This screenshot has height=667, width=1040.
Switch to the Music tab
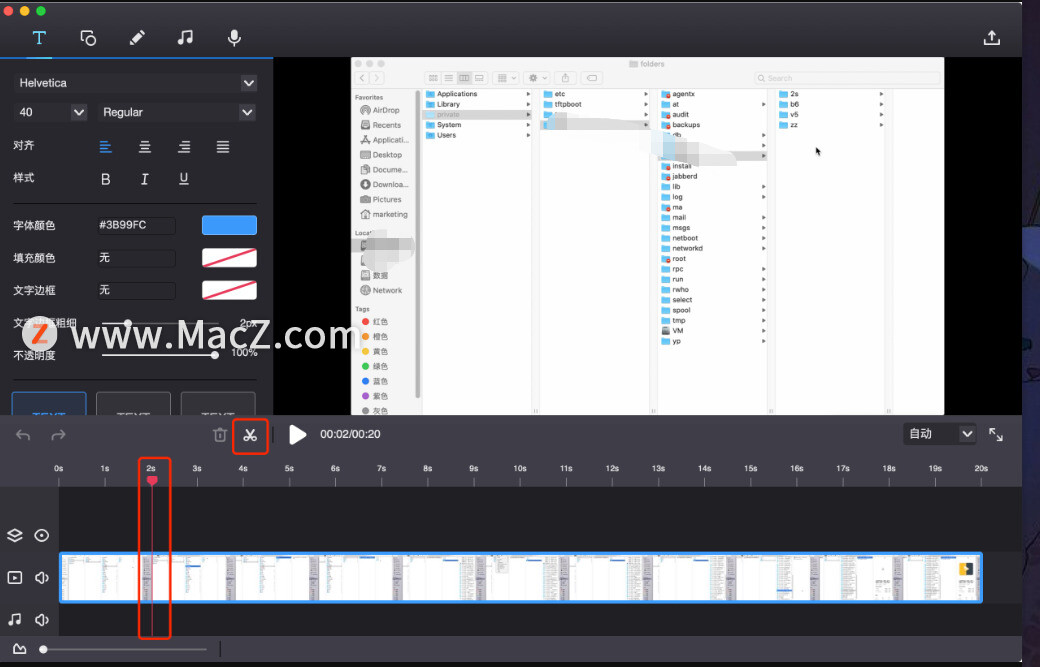(x=185, y=38)
